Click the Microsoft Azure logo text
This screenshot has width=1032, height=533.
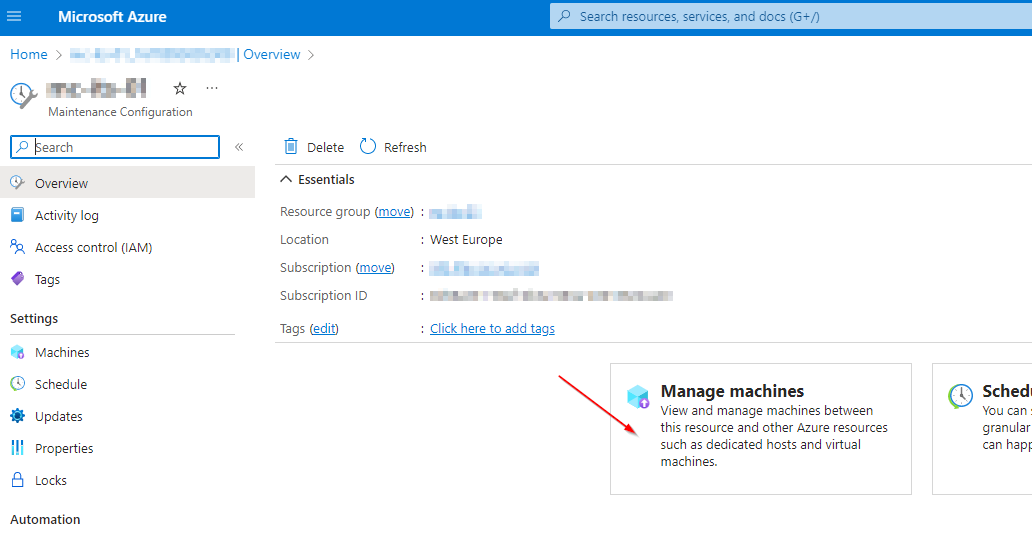[x=112, y=17]
